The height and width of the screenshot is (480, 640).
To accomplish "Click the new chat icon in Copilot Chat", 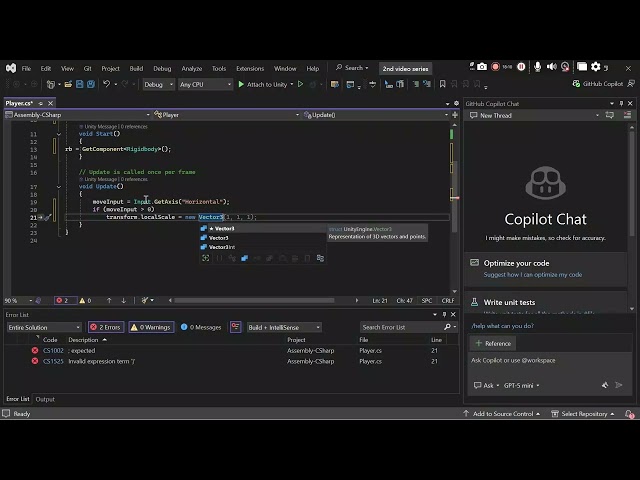I will click(610, 115).
